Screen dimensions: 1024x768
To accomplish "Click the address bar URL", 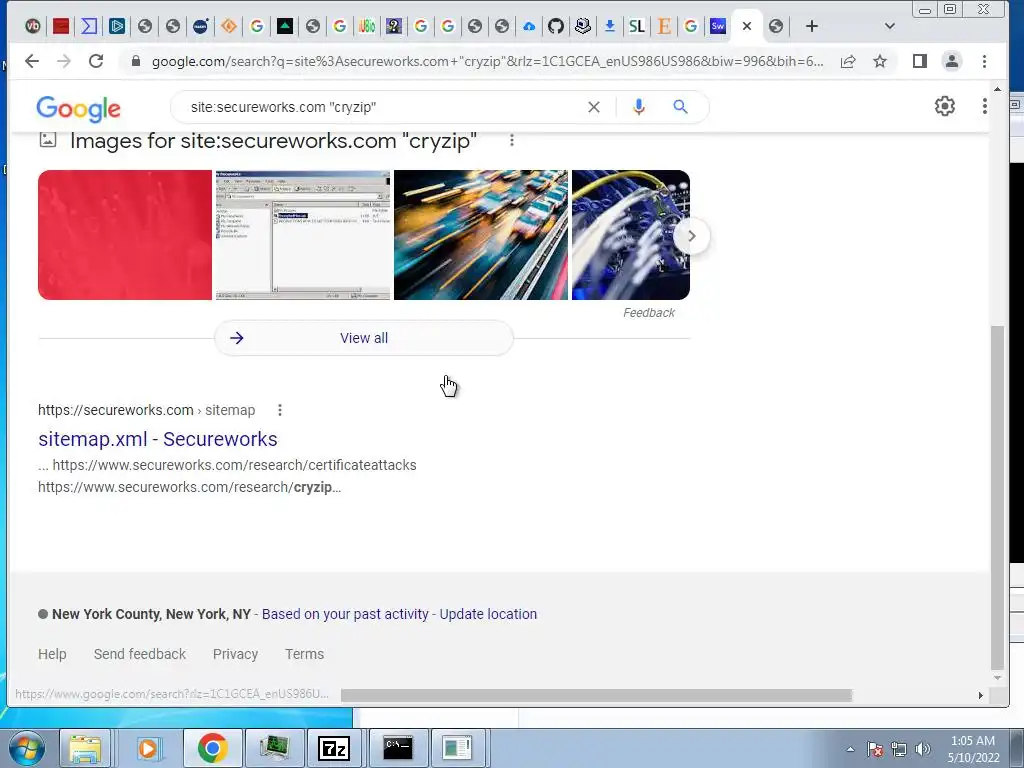I will 487,61.
